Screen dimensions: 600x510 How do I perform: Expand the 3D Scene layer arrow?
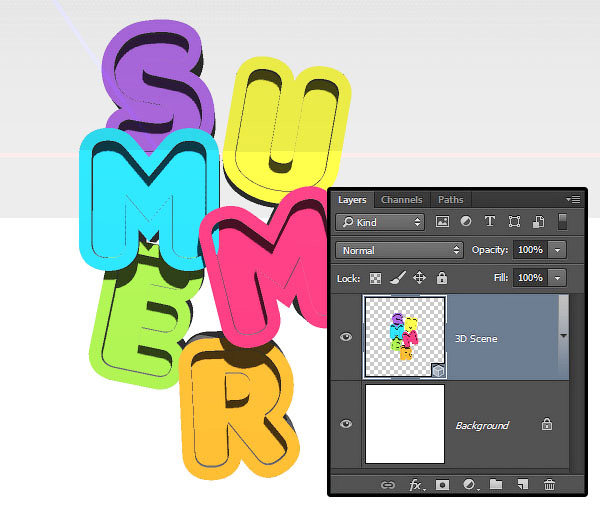(563, 336)
